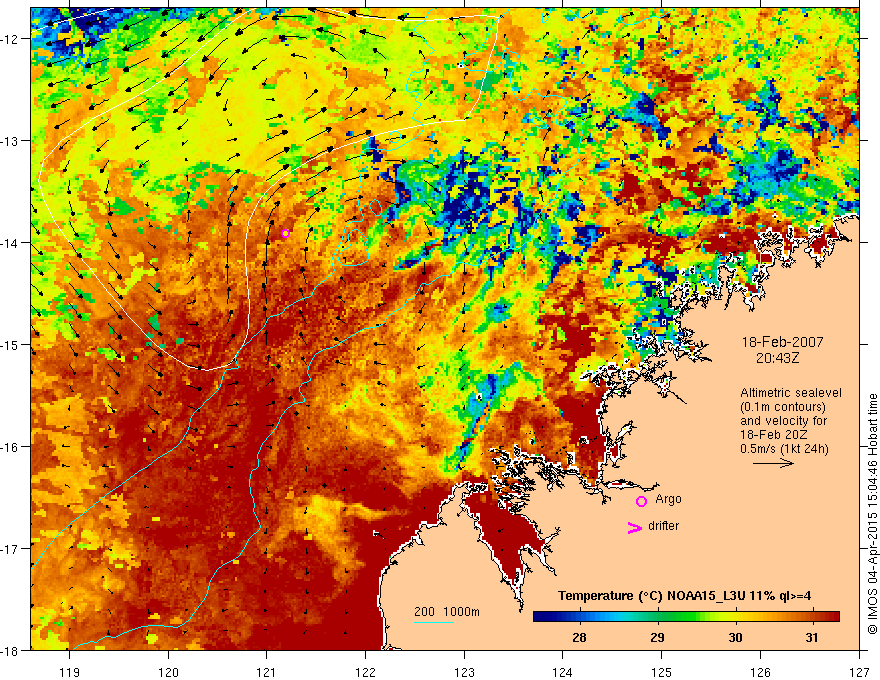This screenshot has width=880, height=680.
Task: Click the '18-Feb 20Z' text
Action: coord(771,435)
